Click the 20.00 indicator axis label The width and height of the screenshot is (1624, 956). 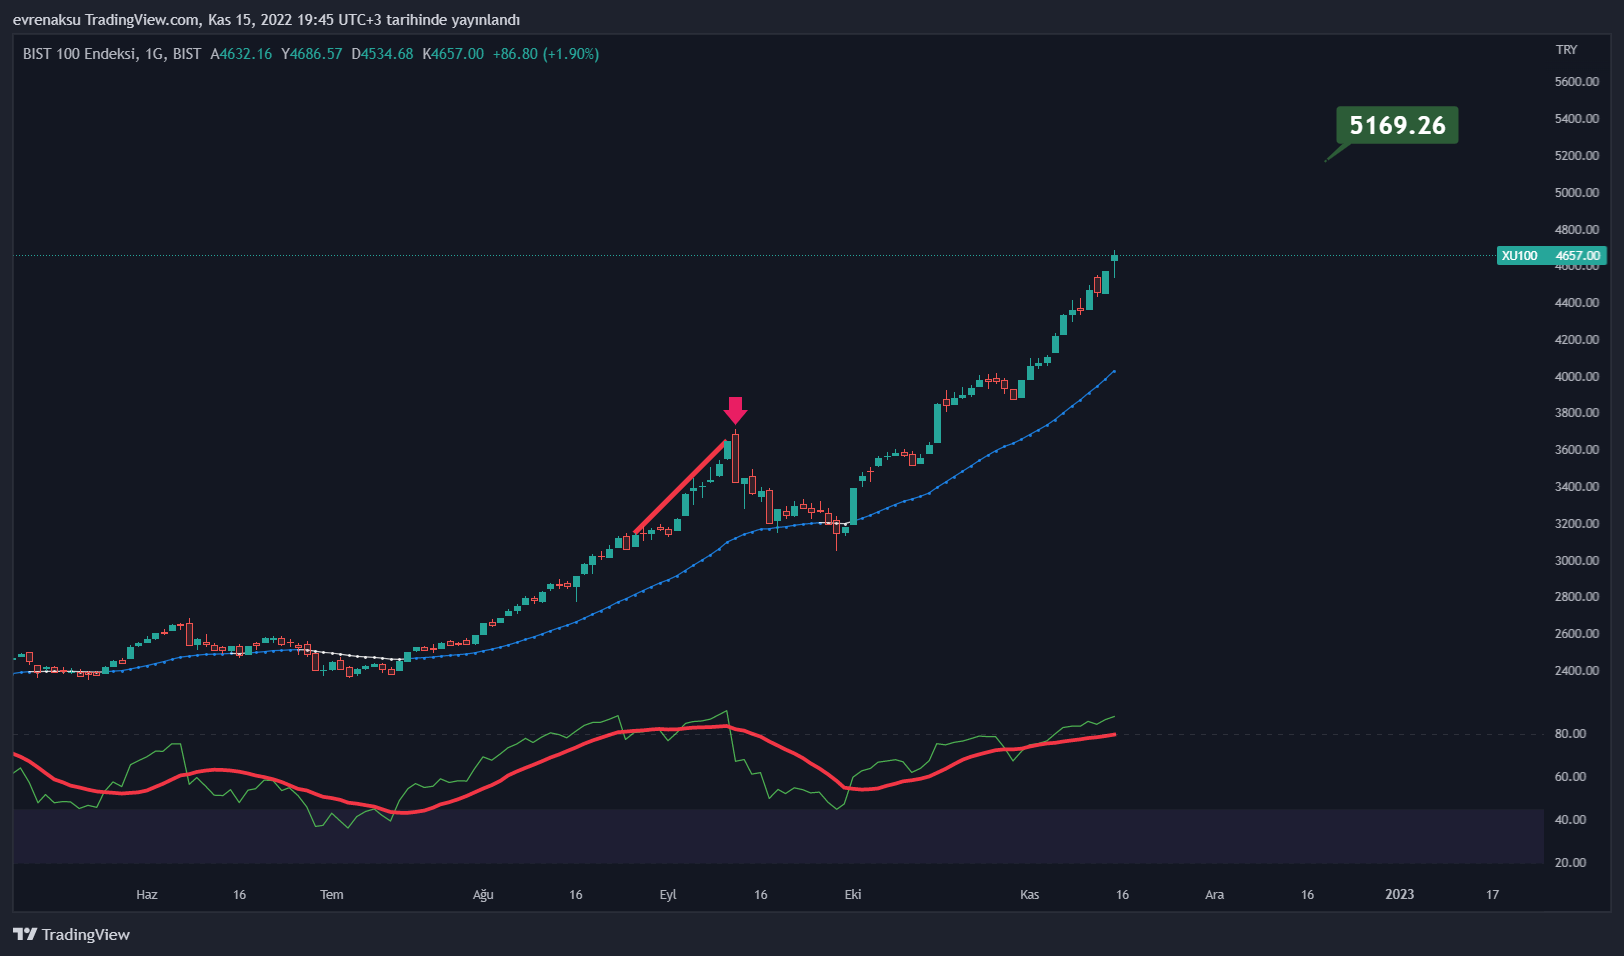1570,863
